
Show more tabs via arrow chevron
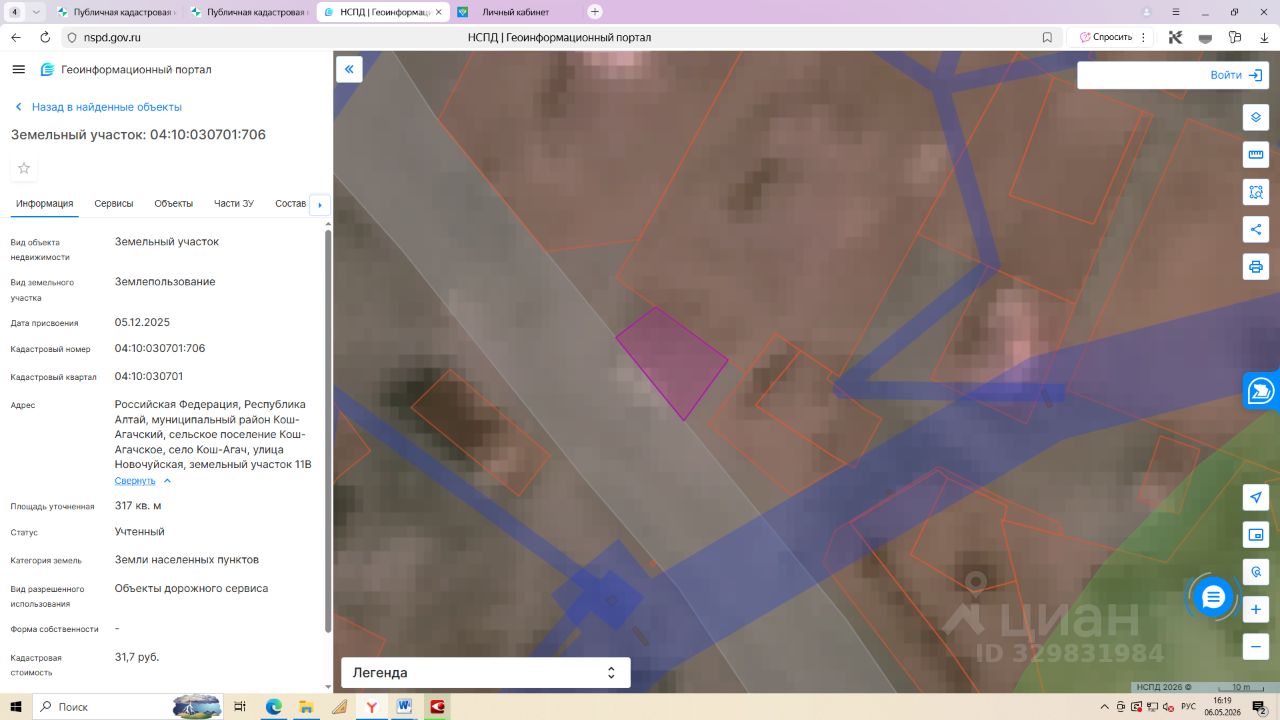[x=320, y=204]
